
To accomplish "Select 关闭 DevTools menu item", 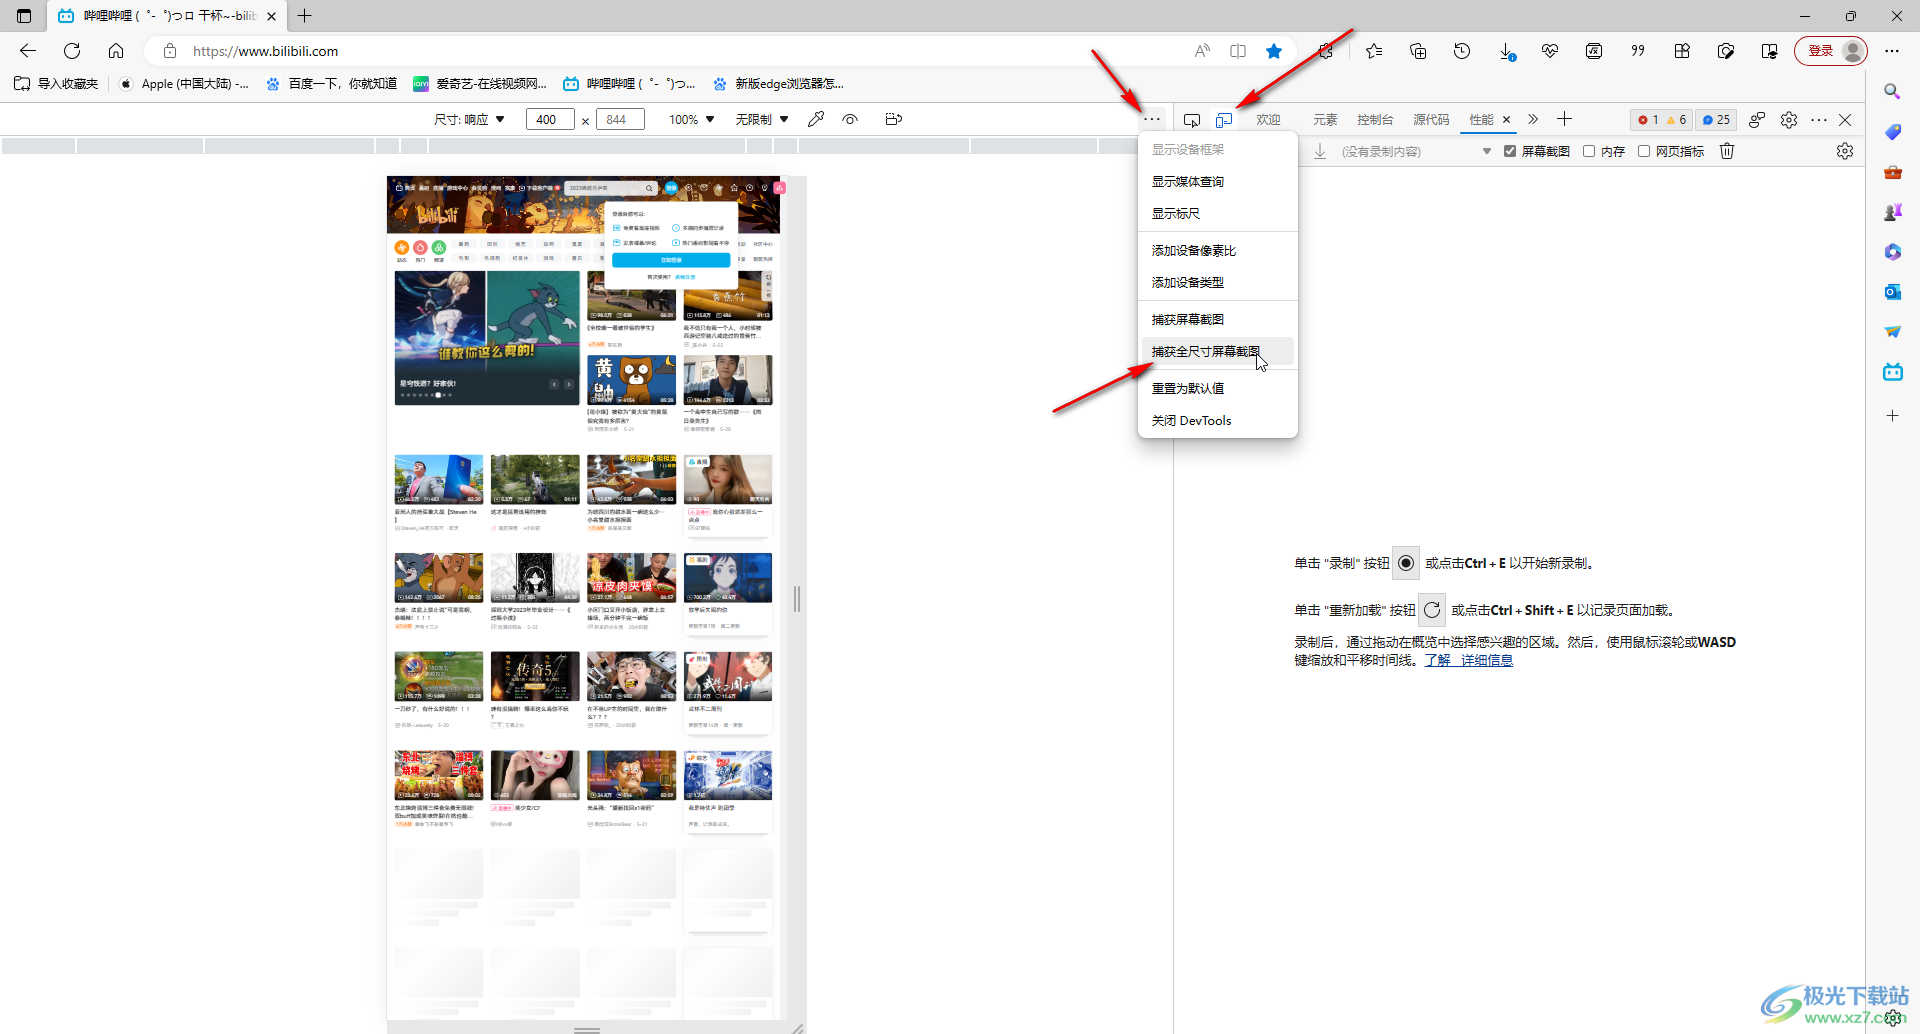I will 1218,420.
